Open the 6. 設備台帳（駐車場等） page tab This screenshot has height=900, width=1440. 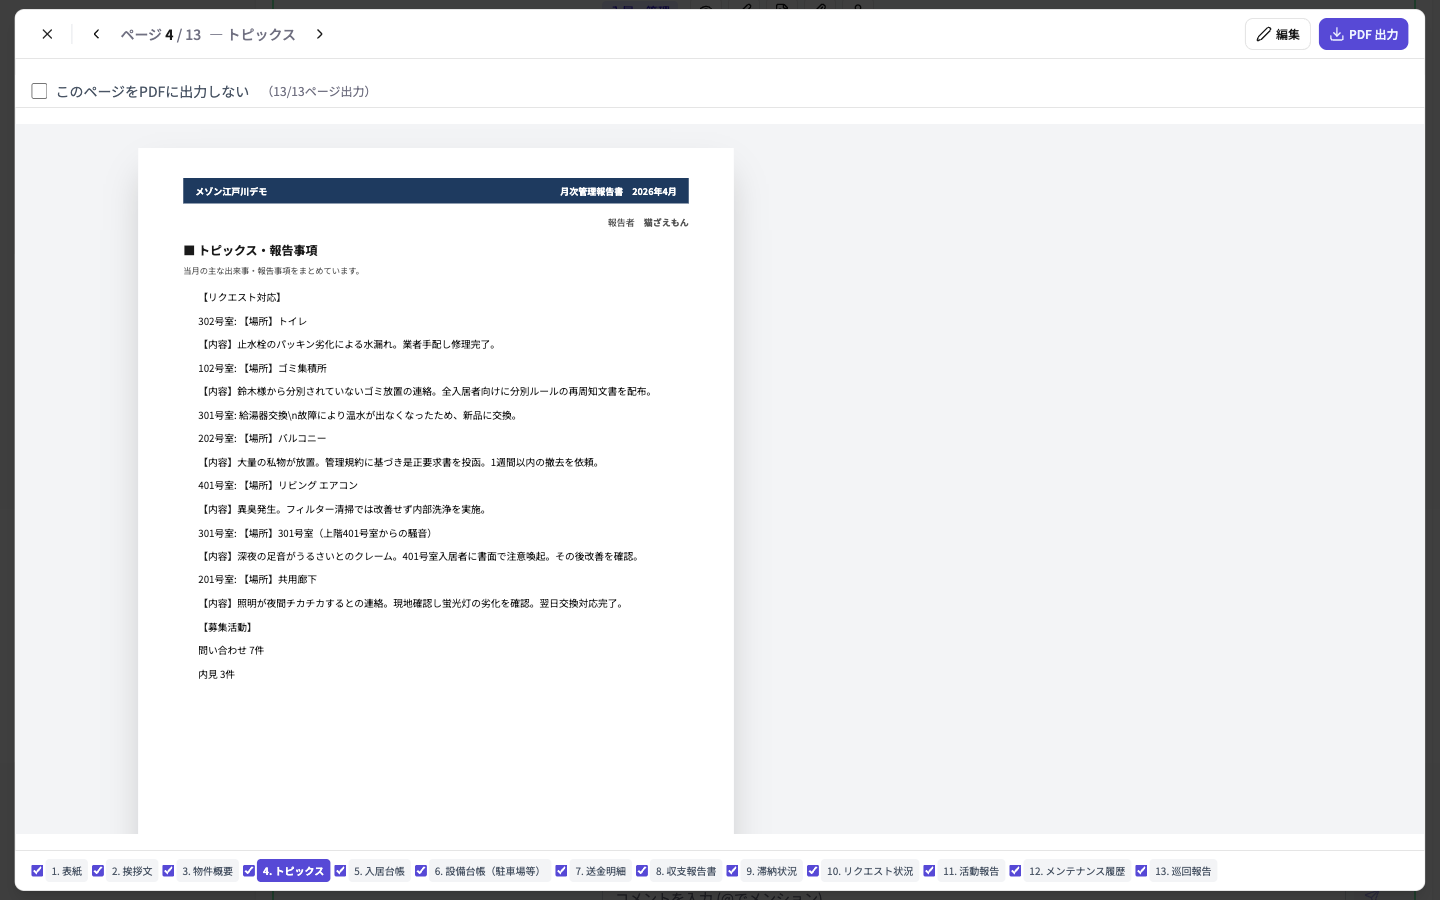pyautogui.click(x=490, y=871)
